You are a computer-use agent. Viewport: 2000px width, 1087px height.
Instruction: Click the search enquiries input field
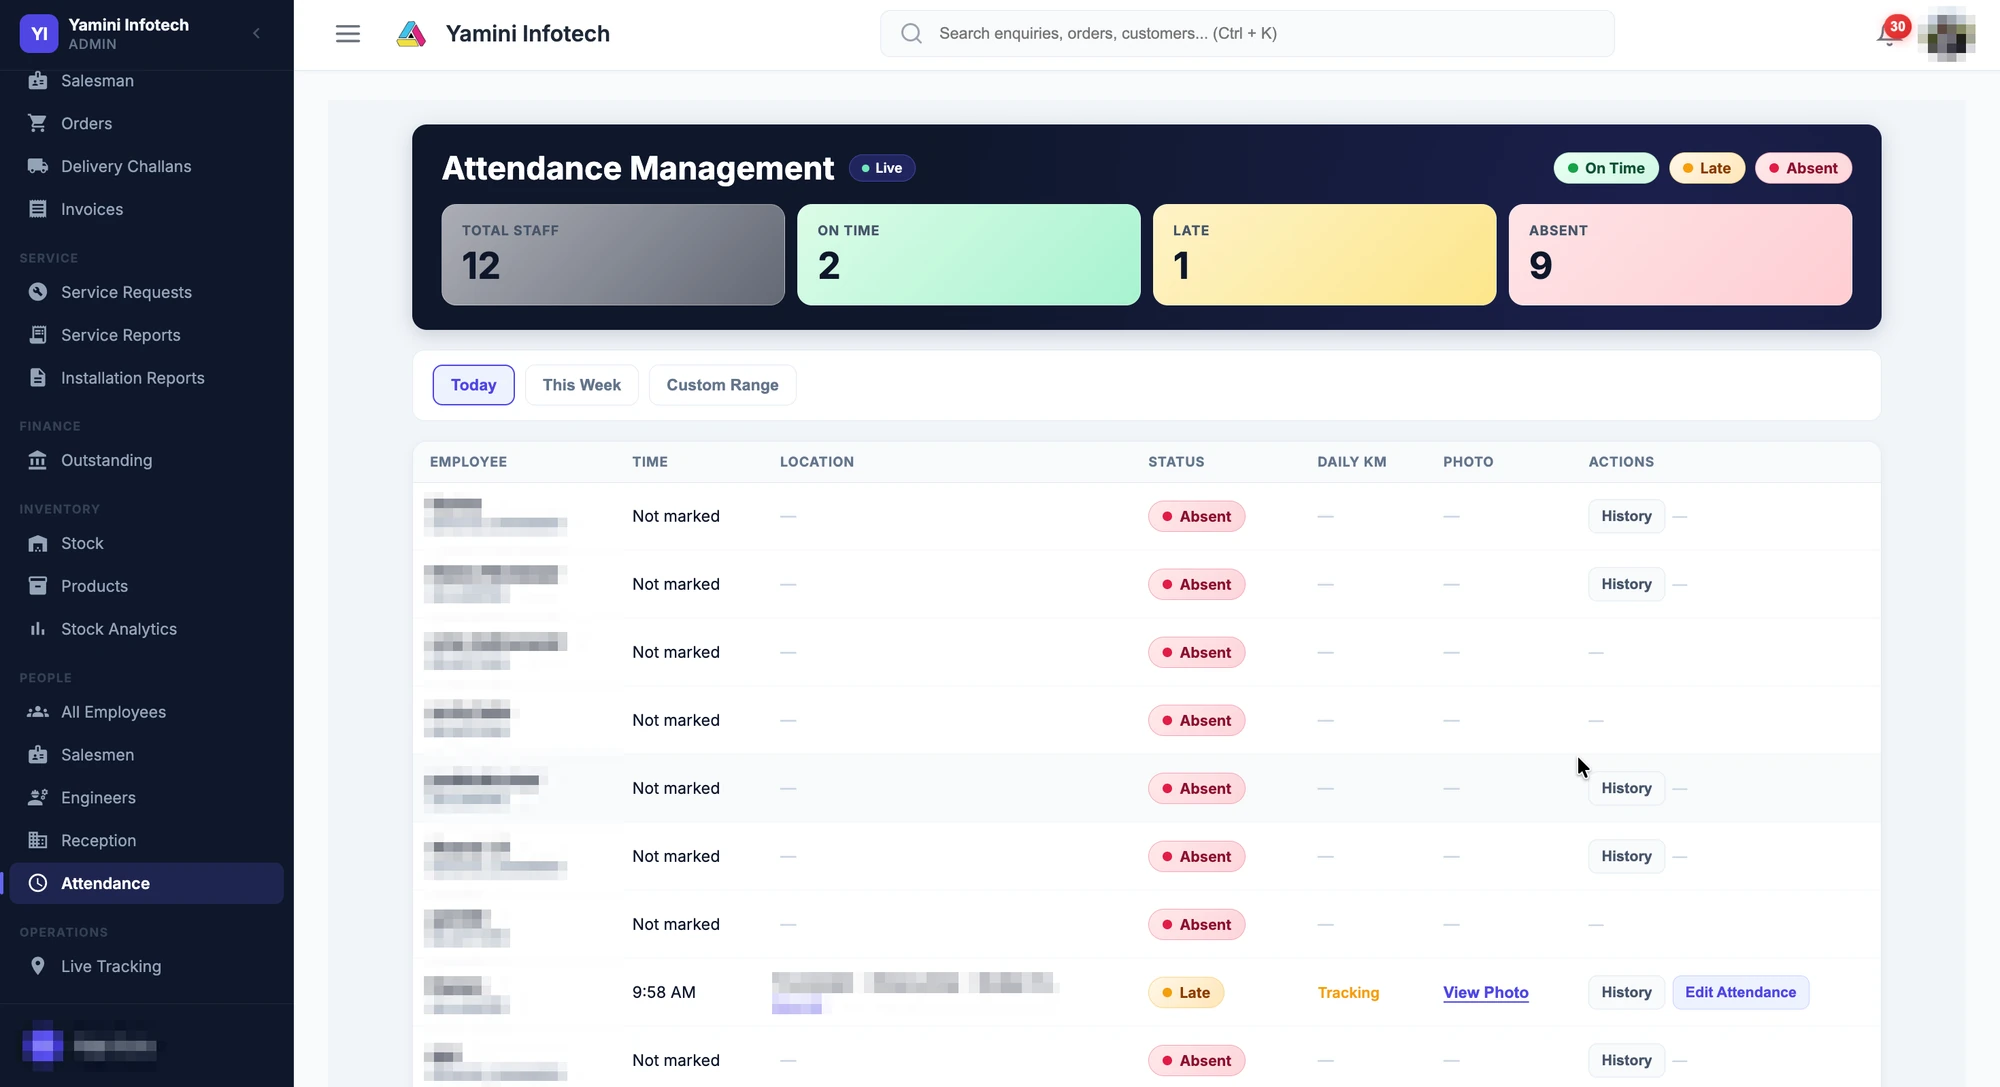coord(1247,33)
